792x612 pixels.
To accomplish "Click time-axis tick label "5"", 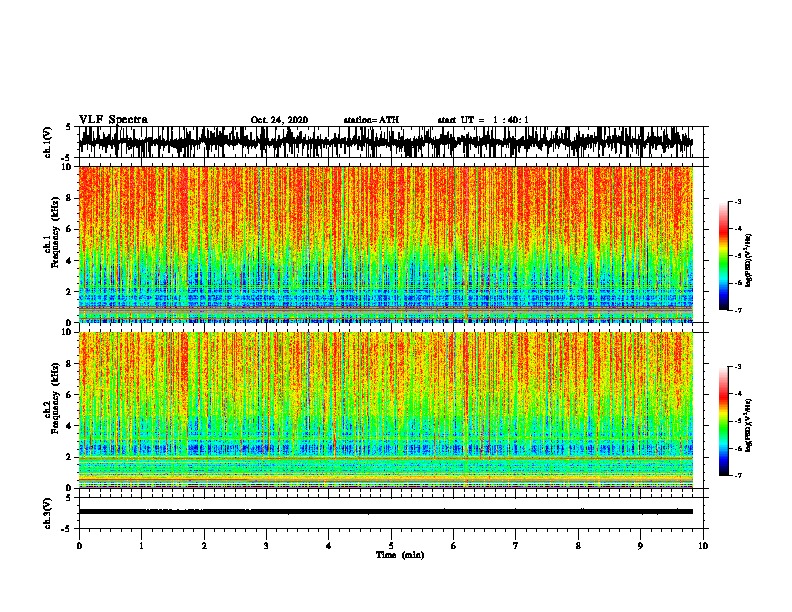I will click(391, 545).
